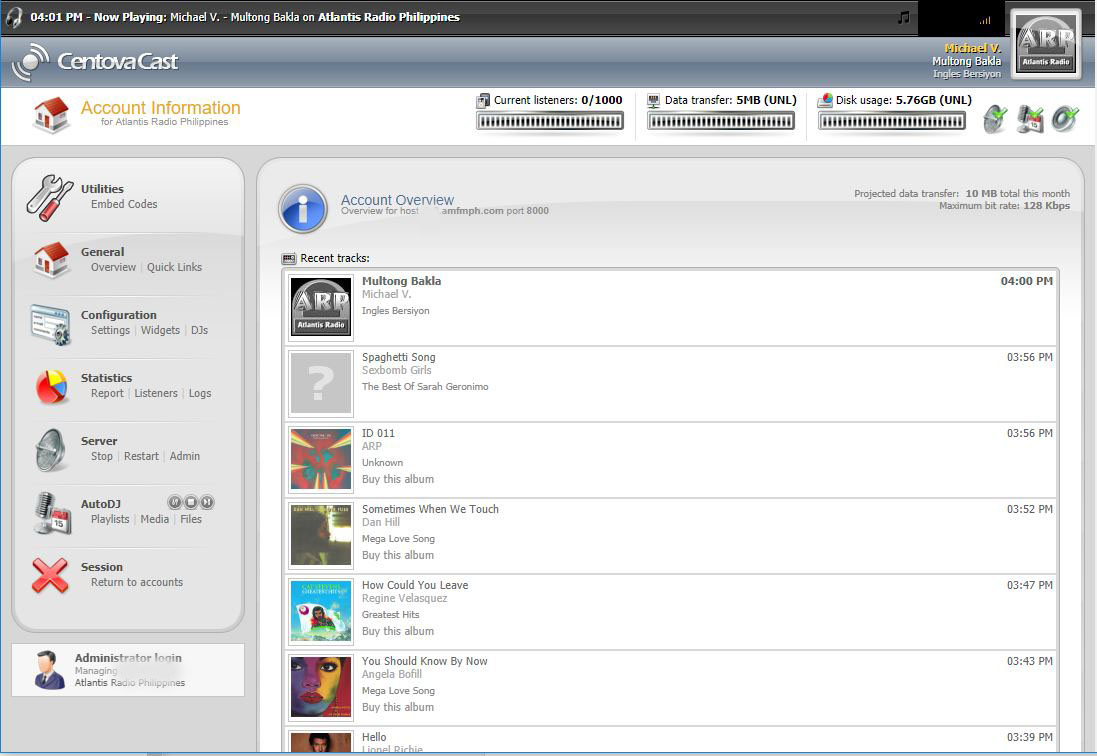Screen dimensions: 1097x756
Task: Click the Multong Bakla track cover art
Action: (x=321, y=307)
